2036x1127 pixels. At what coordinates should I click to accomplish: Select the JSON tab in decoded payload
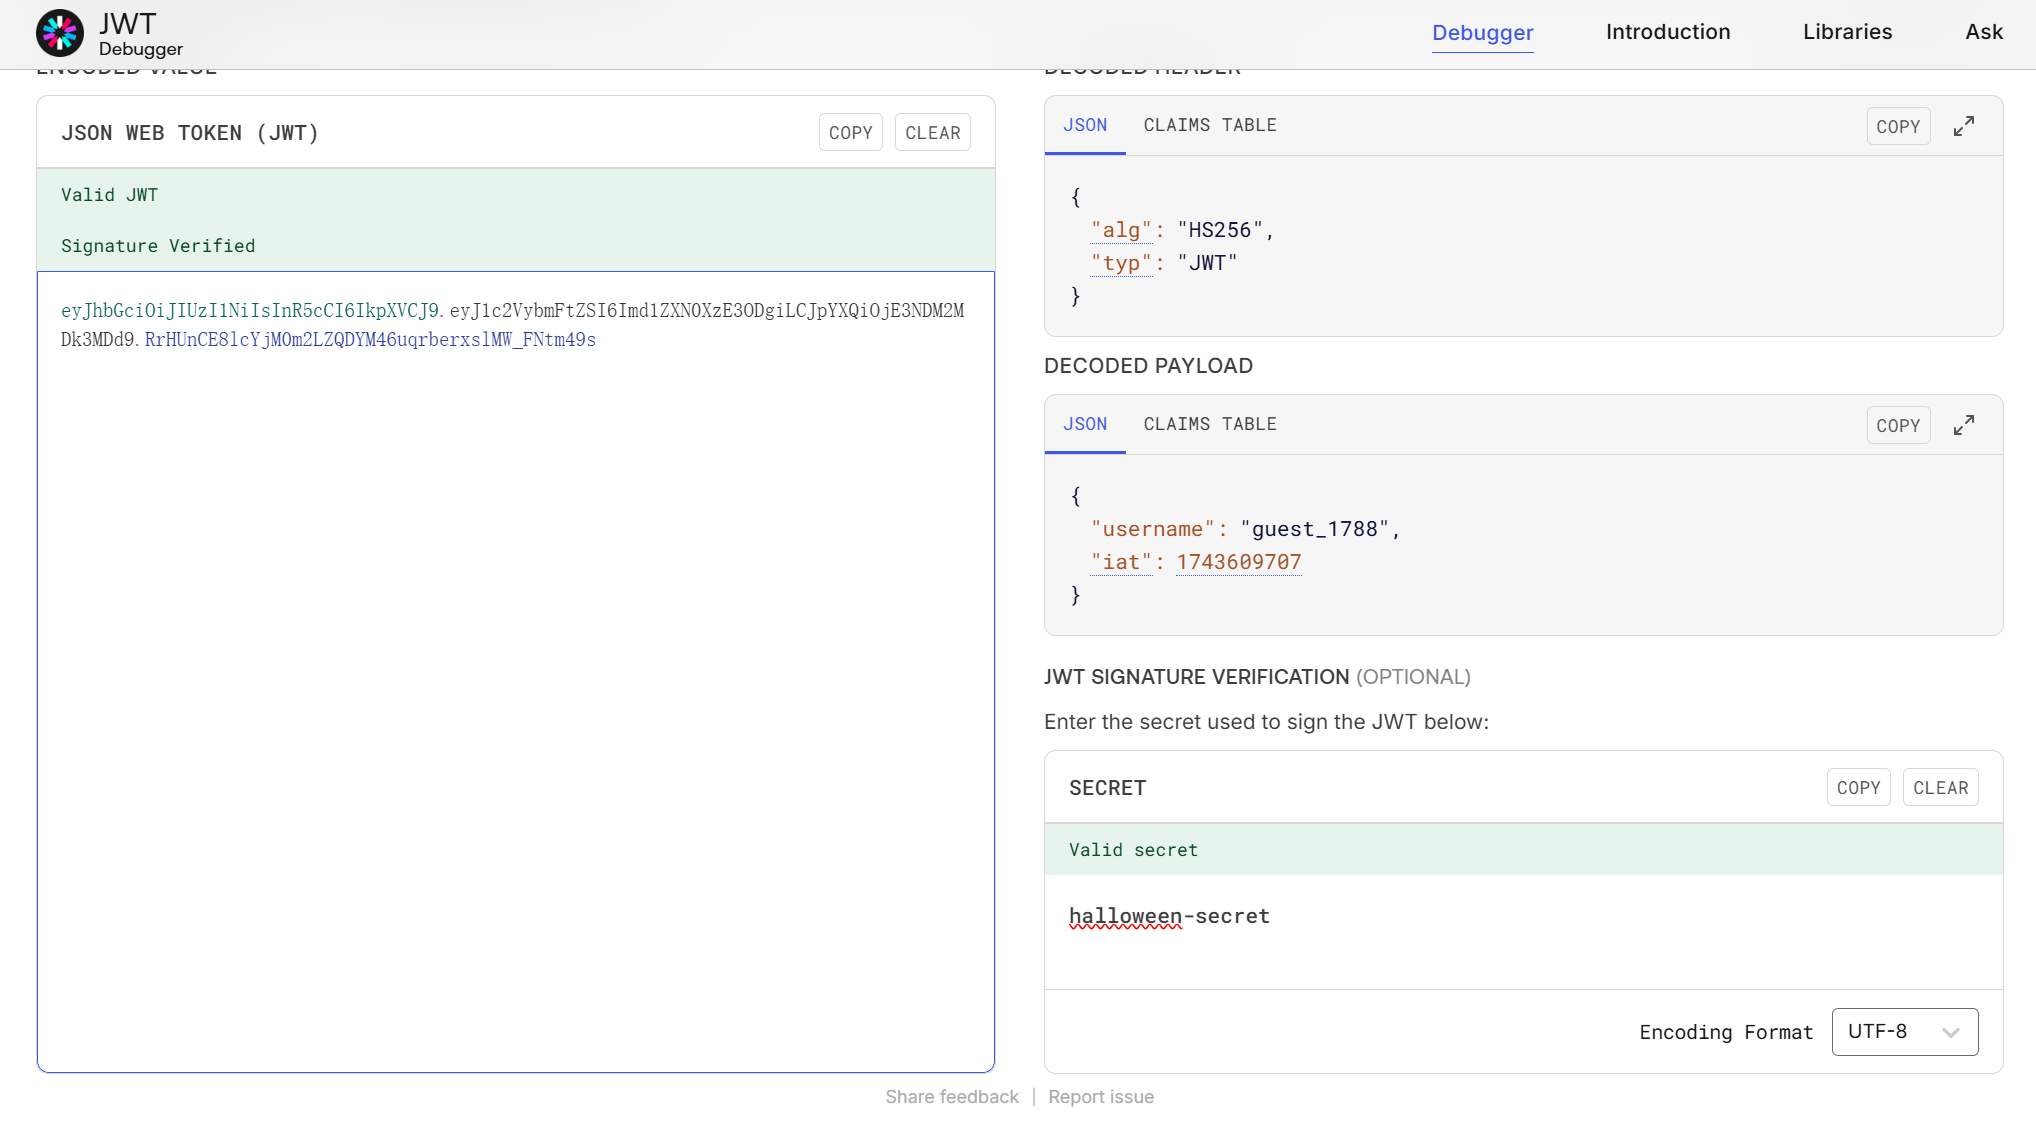pyautogui.click(x=1084, y=424)
